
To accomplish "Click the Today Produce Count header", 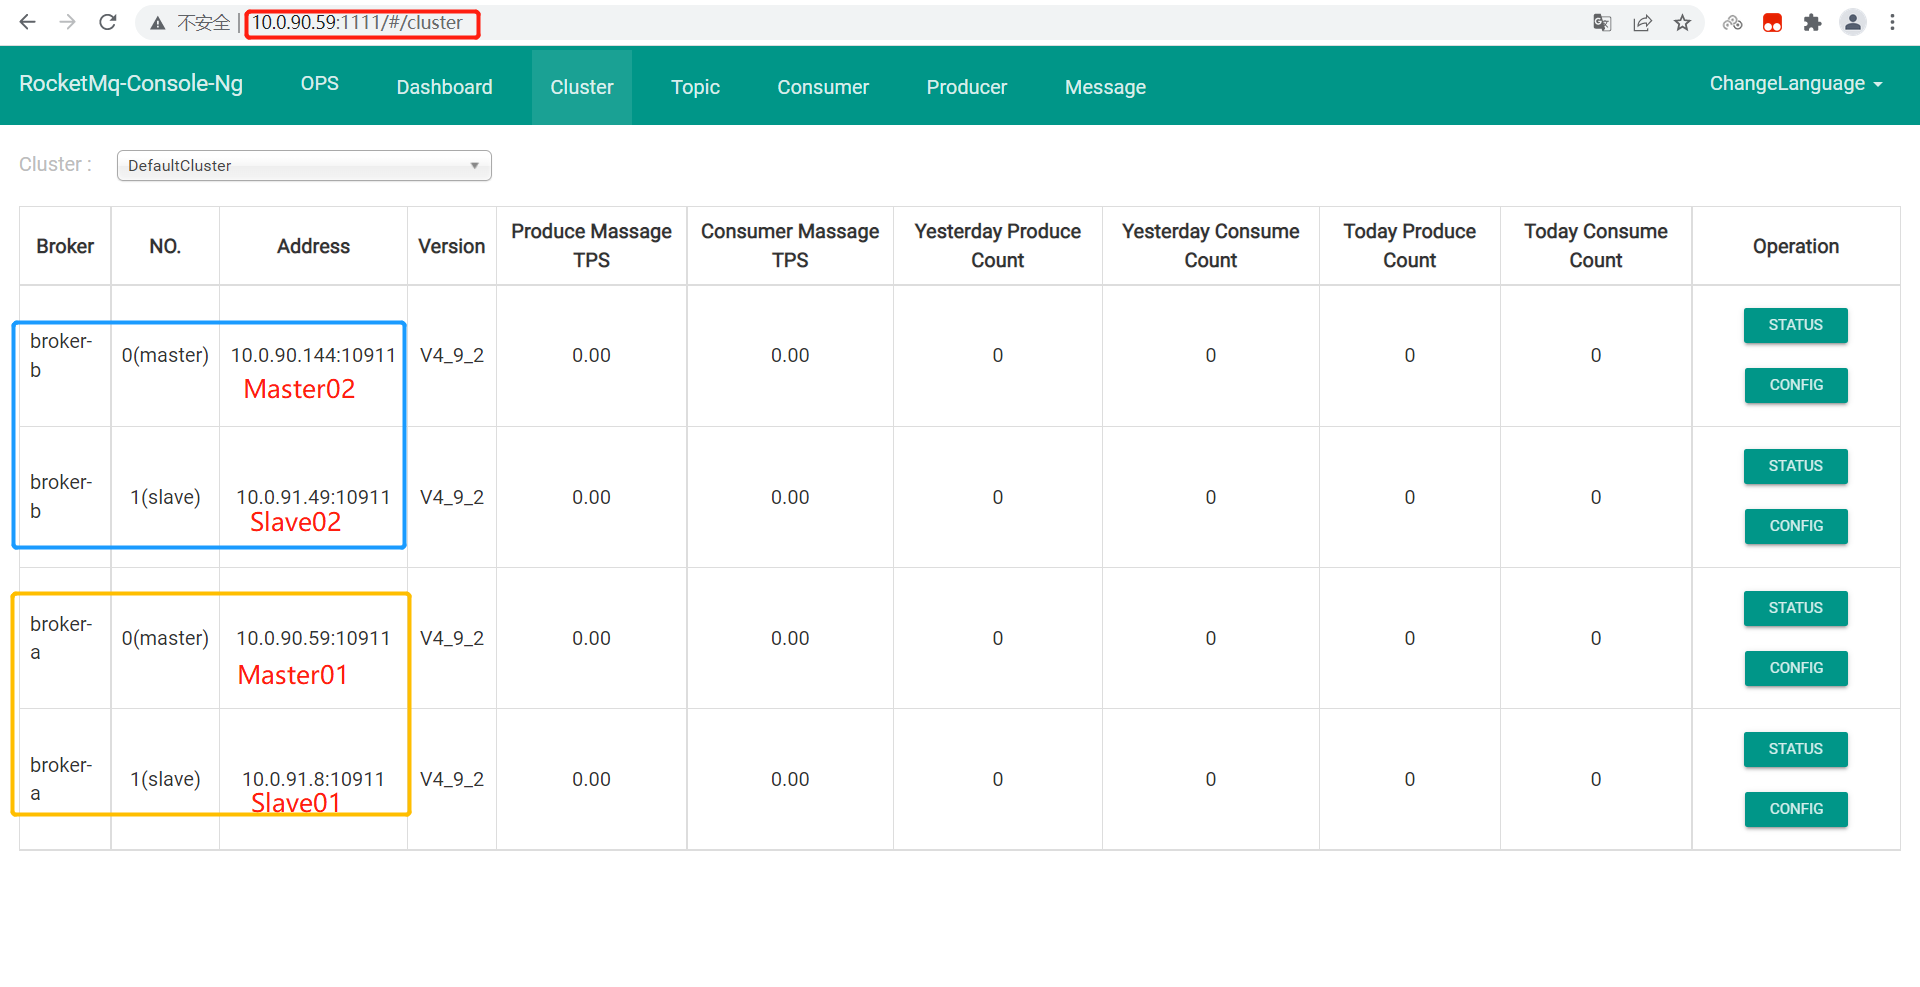I will (x=1409, y=246).
